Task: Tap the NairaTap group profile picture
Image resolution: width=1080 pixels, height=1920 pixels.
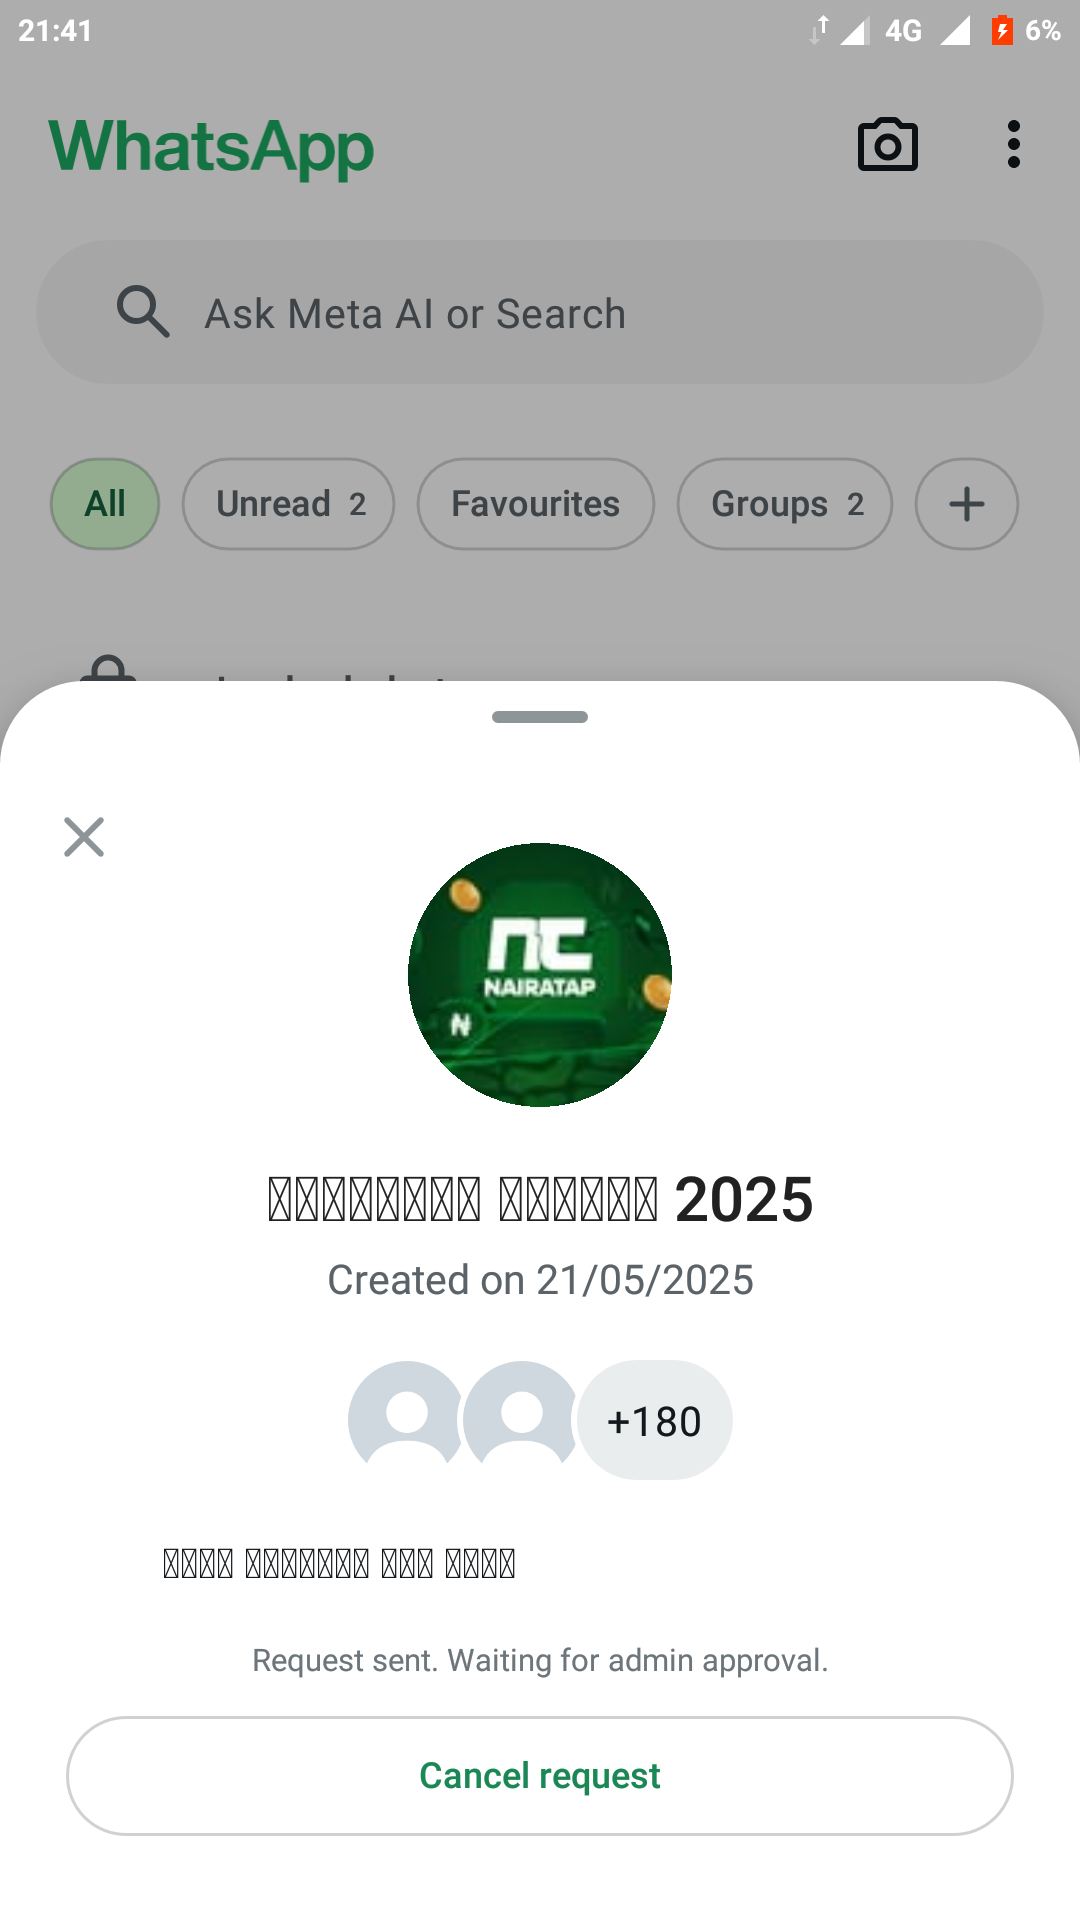Action: [540, 975]
